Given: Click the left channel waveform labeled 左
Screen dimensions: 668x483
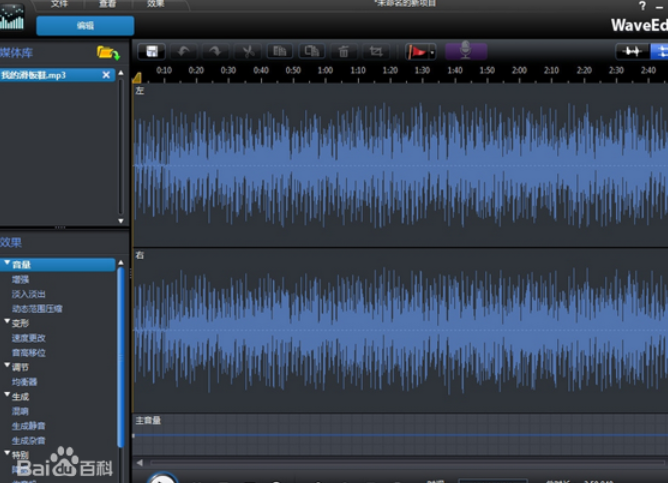Looking at the screenshot, I should (x=400, y=165).
